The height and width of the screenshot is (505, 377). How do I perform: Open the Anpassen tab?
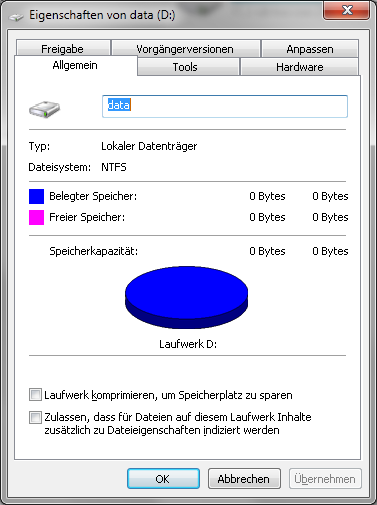click(x=310, y=49)
